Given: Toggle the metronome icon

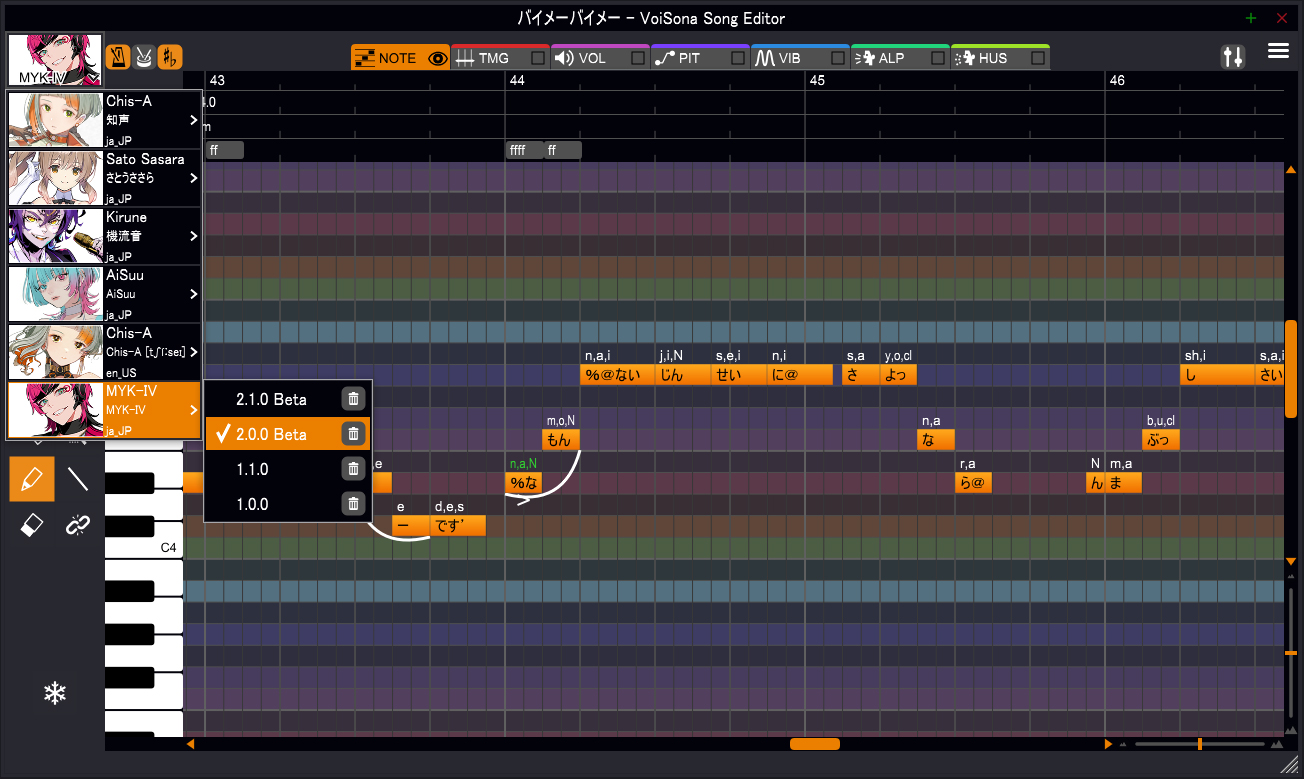Looking at the screenshot, I should tap(118, 57).
